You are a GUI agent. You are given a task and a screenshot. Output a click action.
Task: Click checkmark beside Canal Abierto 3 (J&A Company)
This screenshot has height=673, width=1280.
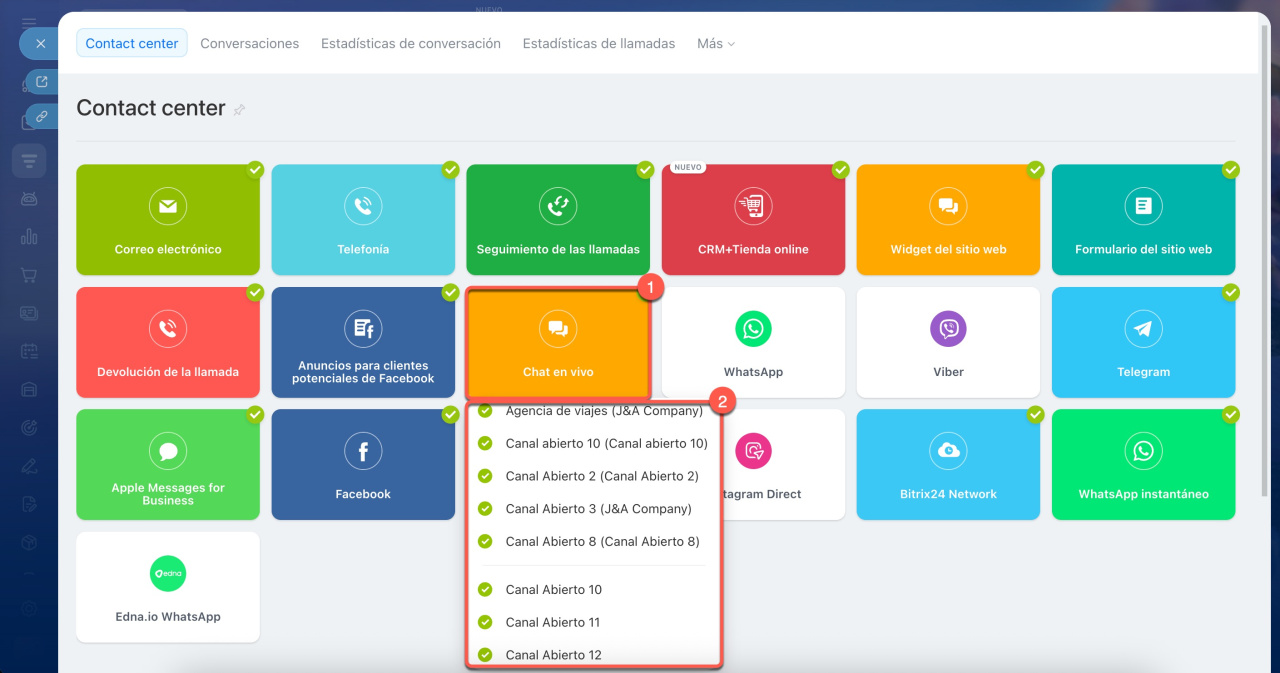[486, 509]
